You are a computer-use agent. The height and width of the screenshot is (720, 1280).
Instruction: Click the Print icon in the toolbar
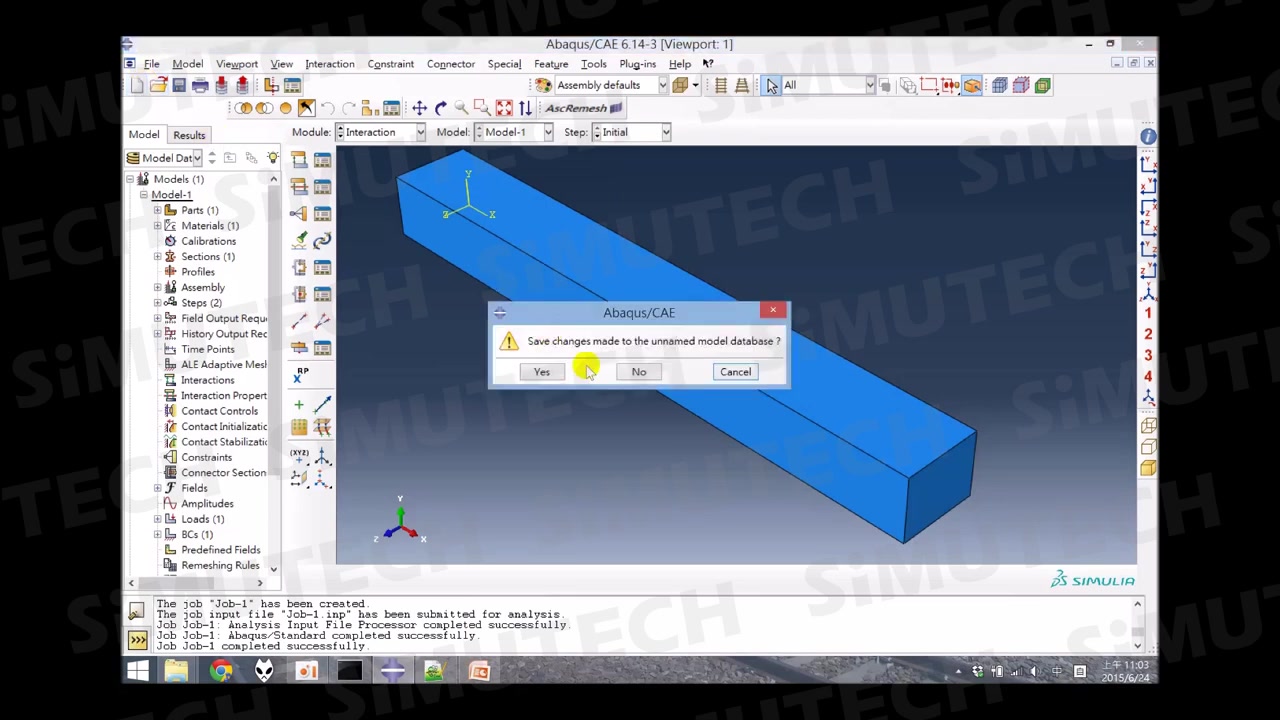pyautogui.click(x=200, y=86)
